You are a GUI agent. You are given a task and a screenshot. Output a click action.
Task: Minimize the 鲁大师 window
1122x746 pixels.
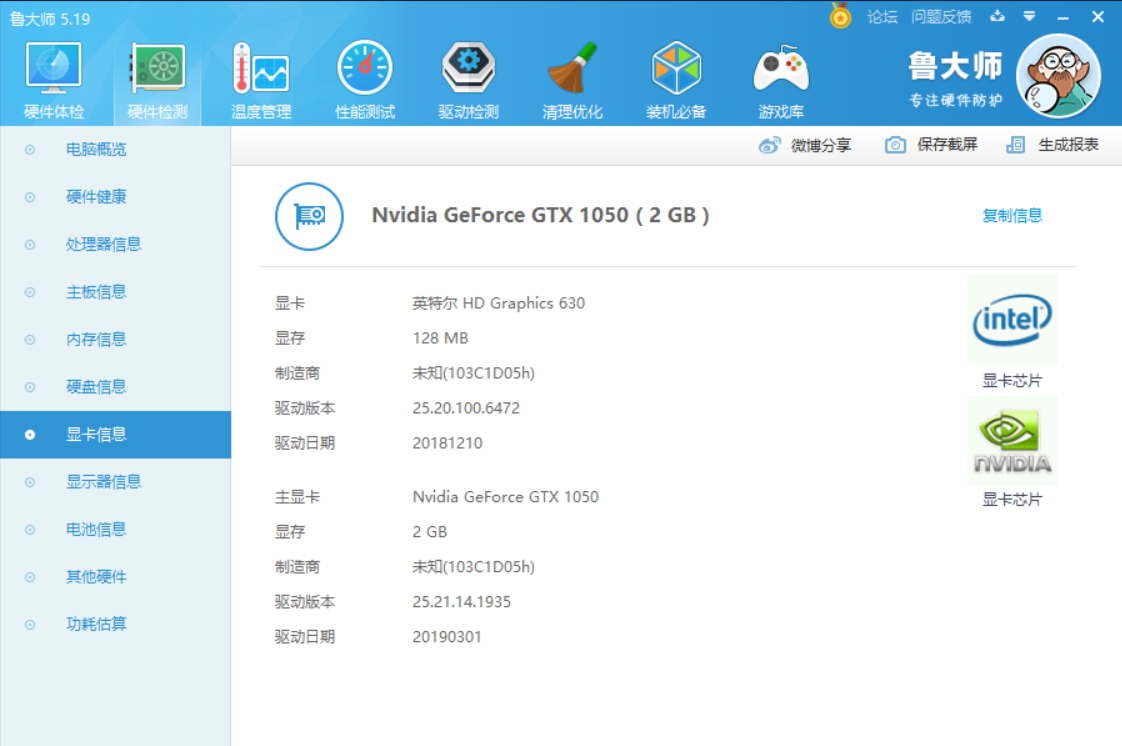tap(1063, 17)
